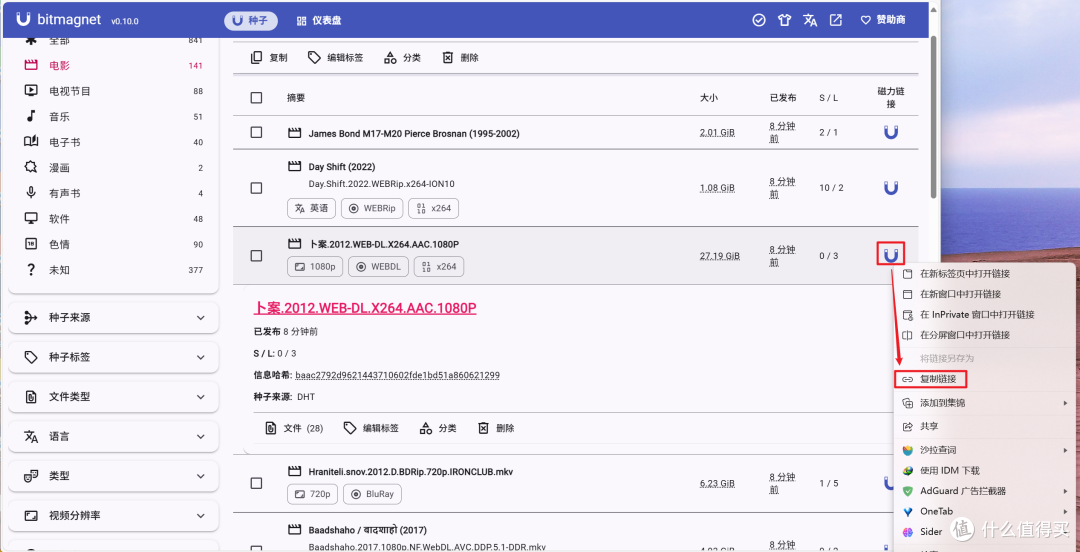Open the 赞助商 sponsor link
This screenshot has width=1080, height=552.
tap(883, 21)
